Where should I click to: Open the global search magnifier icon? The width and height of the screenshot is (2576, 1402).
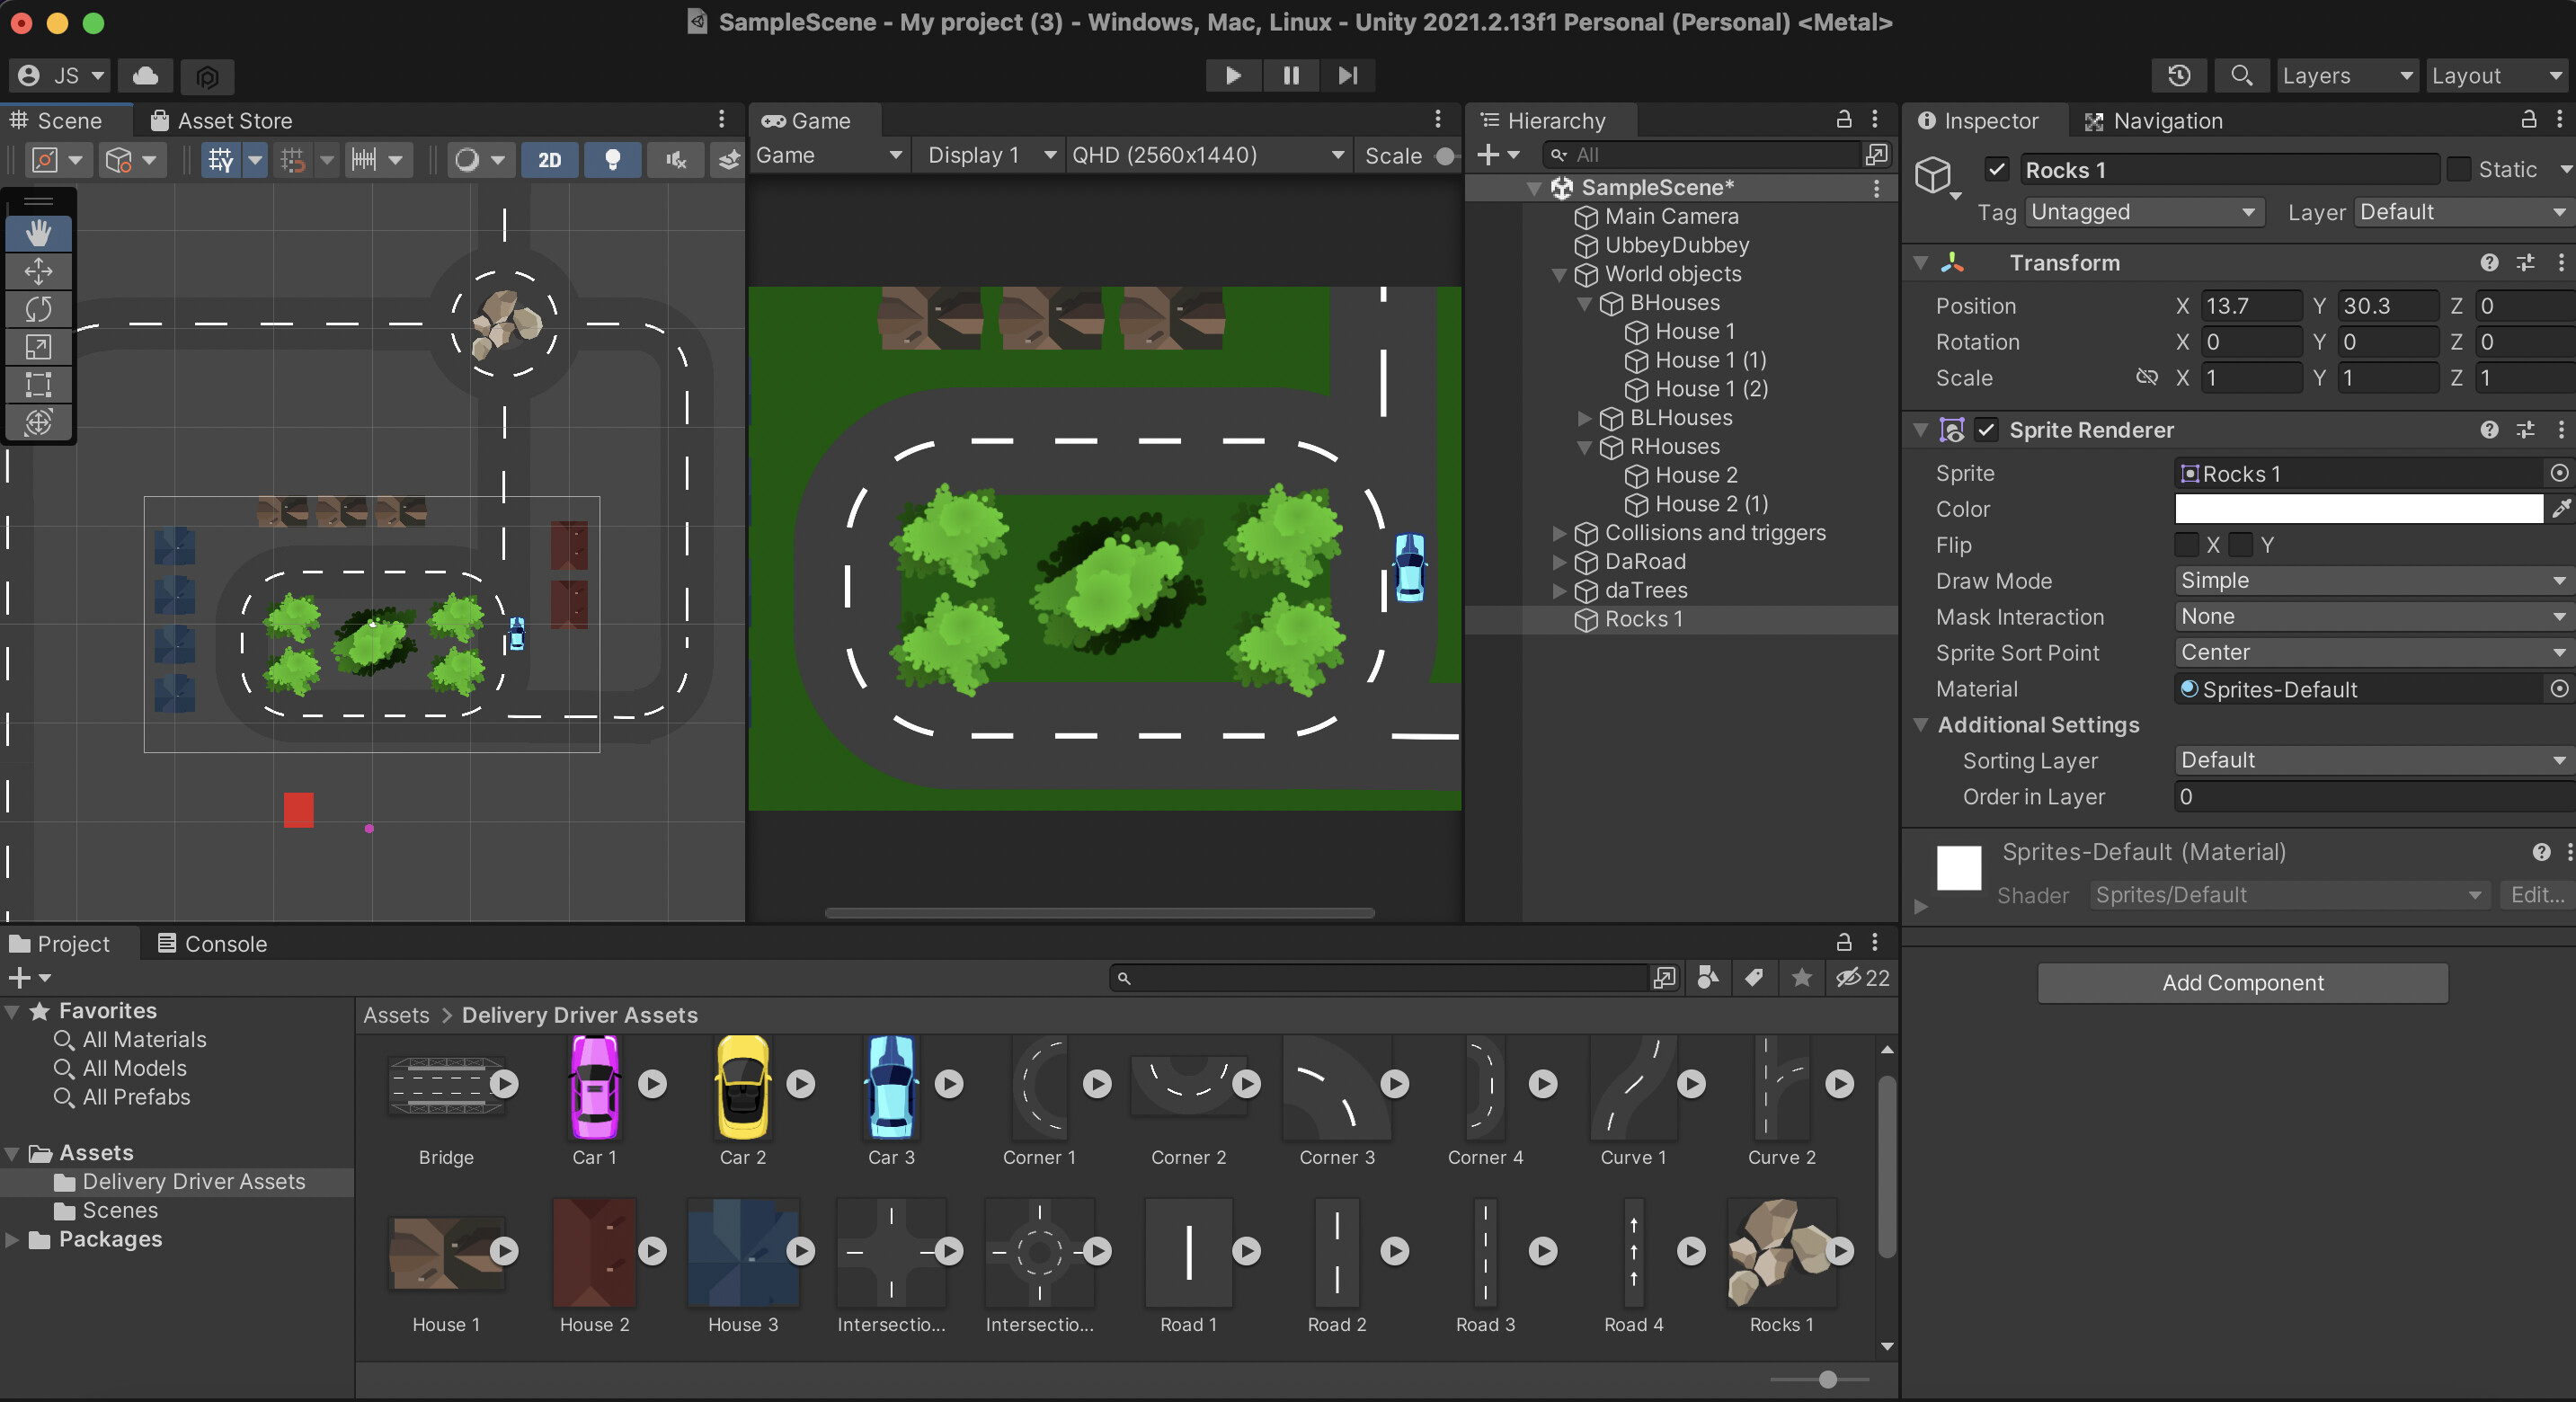(2241, 75)
